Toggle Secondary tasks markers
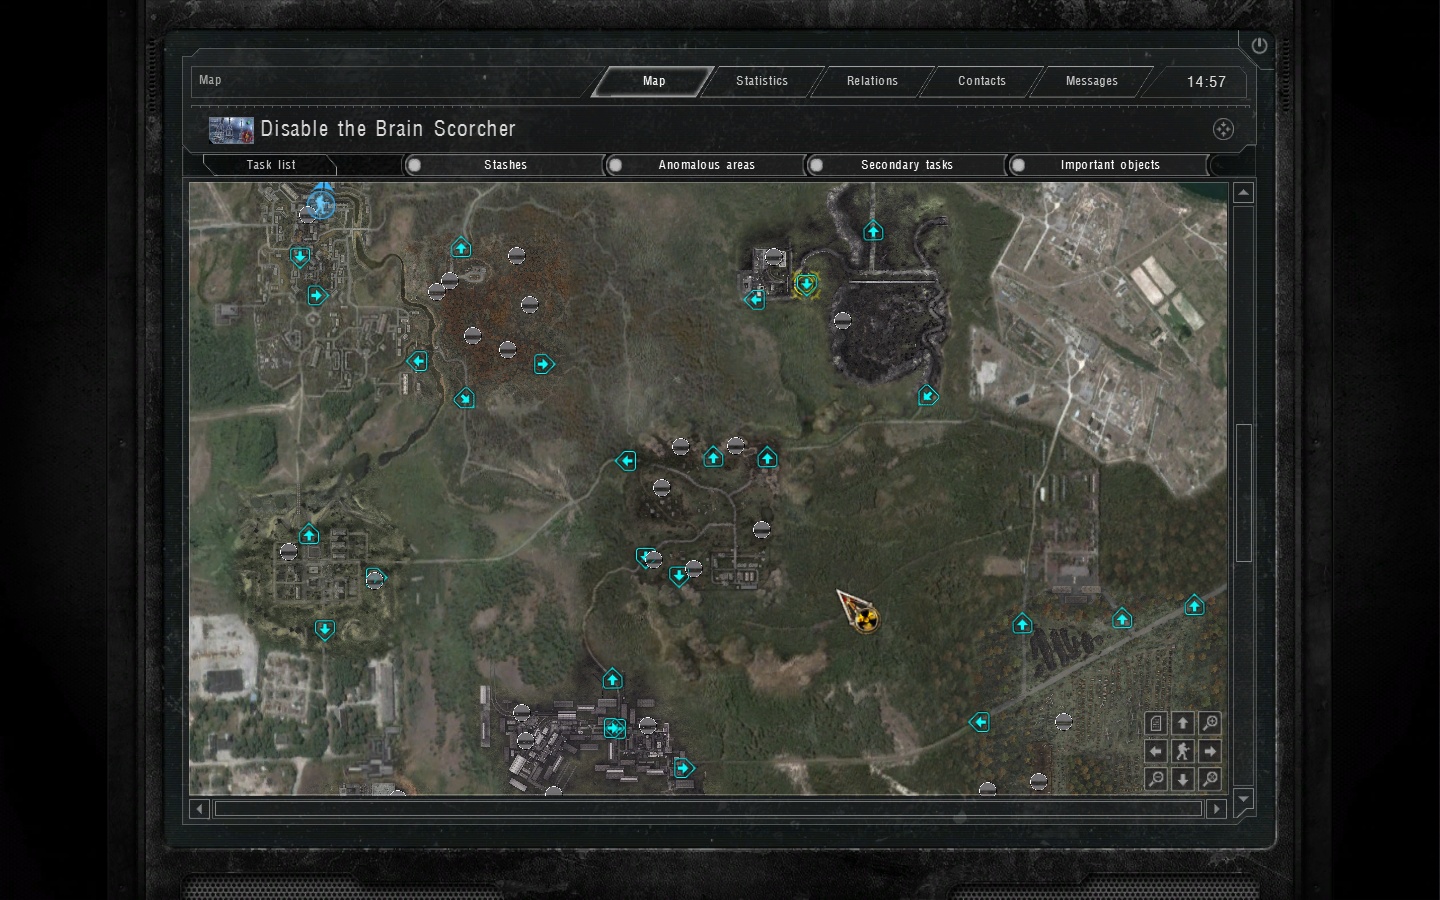The width and height of the screenshot is (1440, 900). coord(907,165)
